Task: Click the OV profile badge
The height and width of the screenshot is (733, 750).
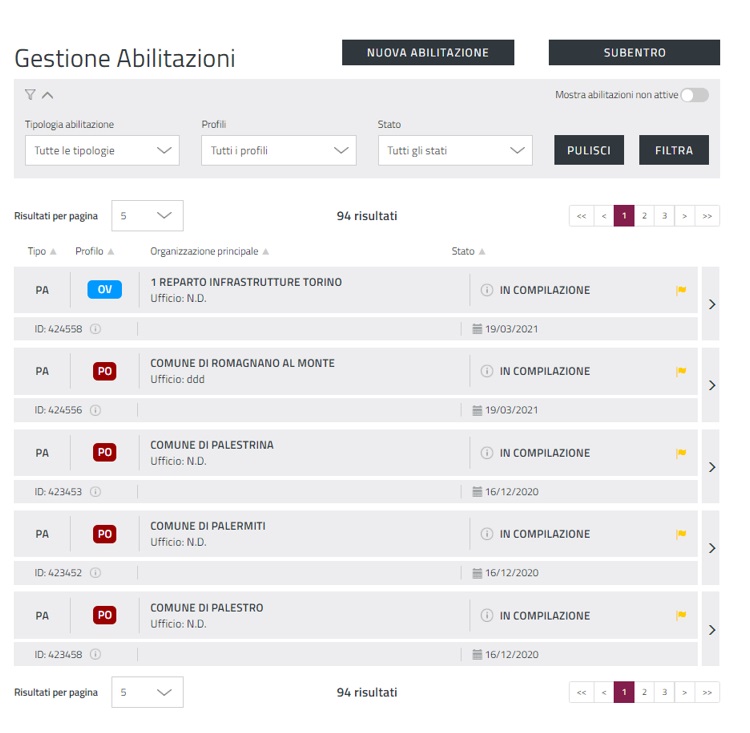Action: [x=104, y=290]
